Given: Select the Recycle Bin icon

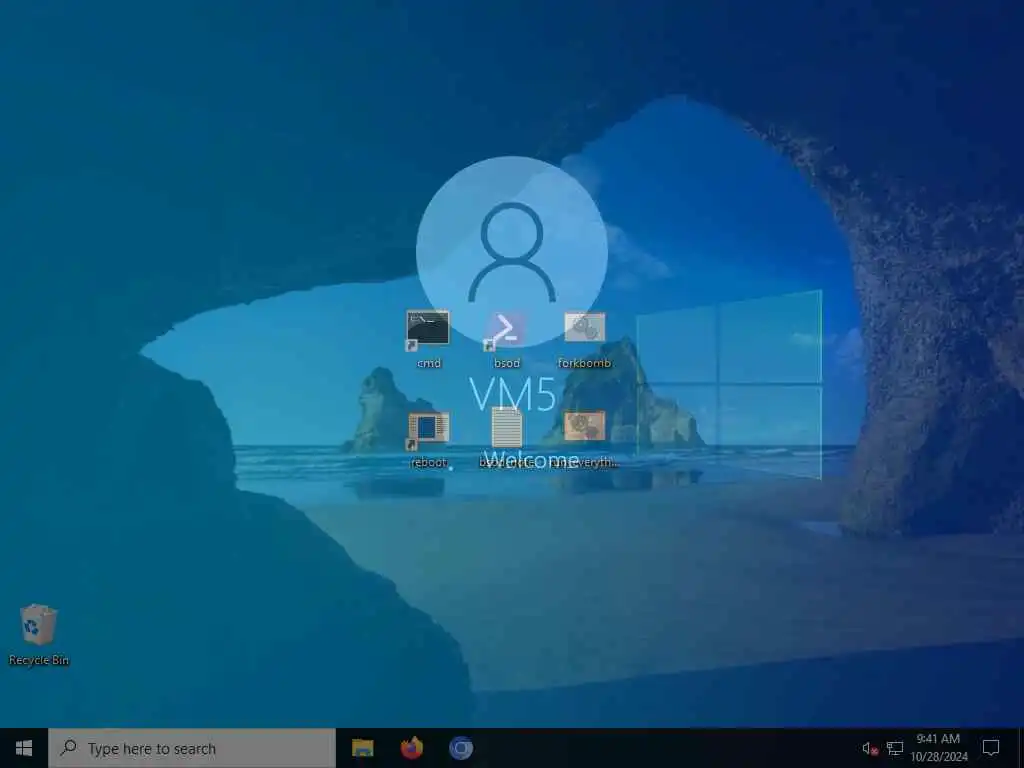Looking at the screenshot, I should [39, 625].
